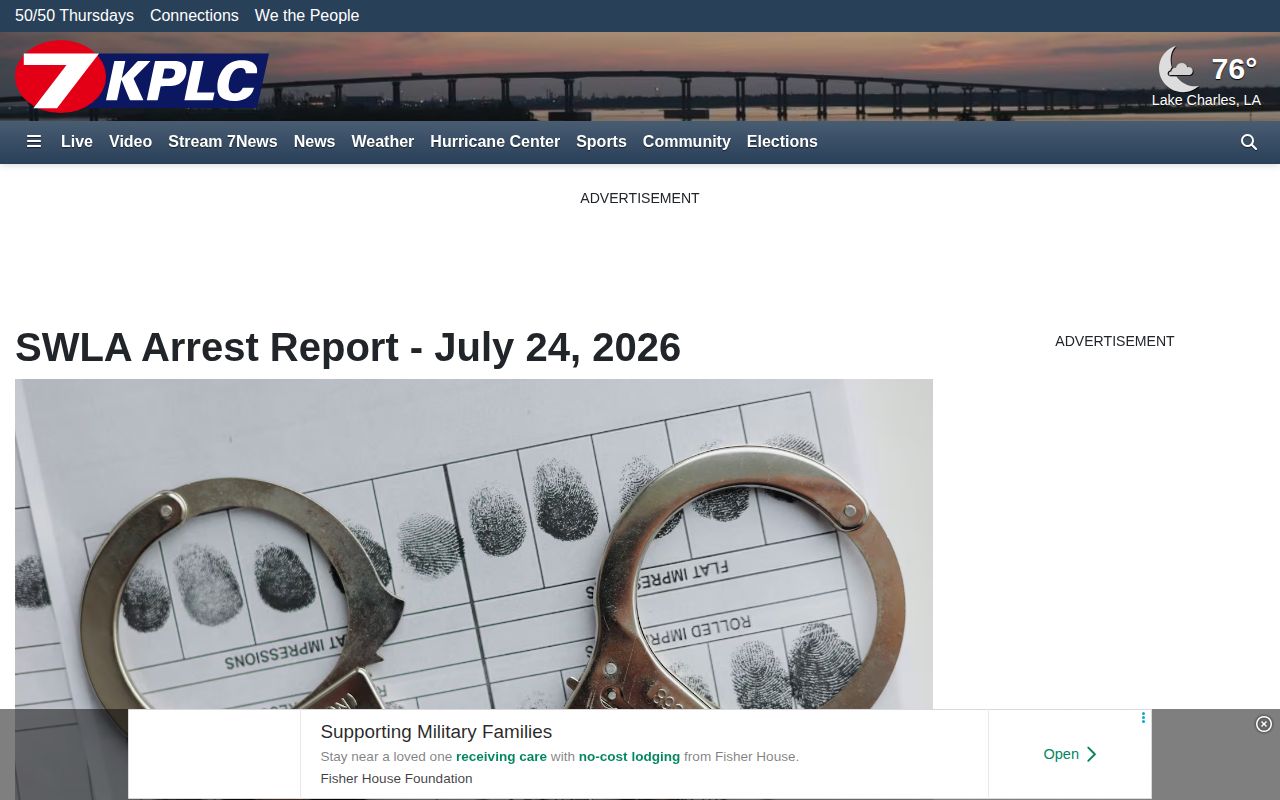Select Live in the navigation bar

(x=77, y=142)
